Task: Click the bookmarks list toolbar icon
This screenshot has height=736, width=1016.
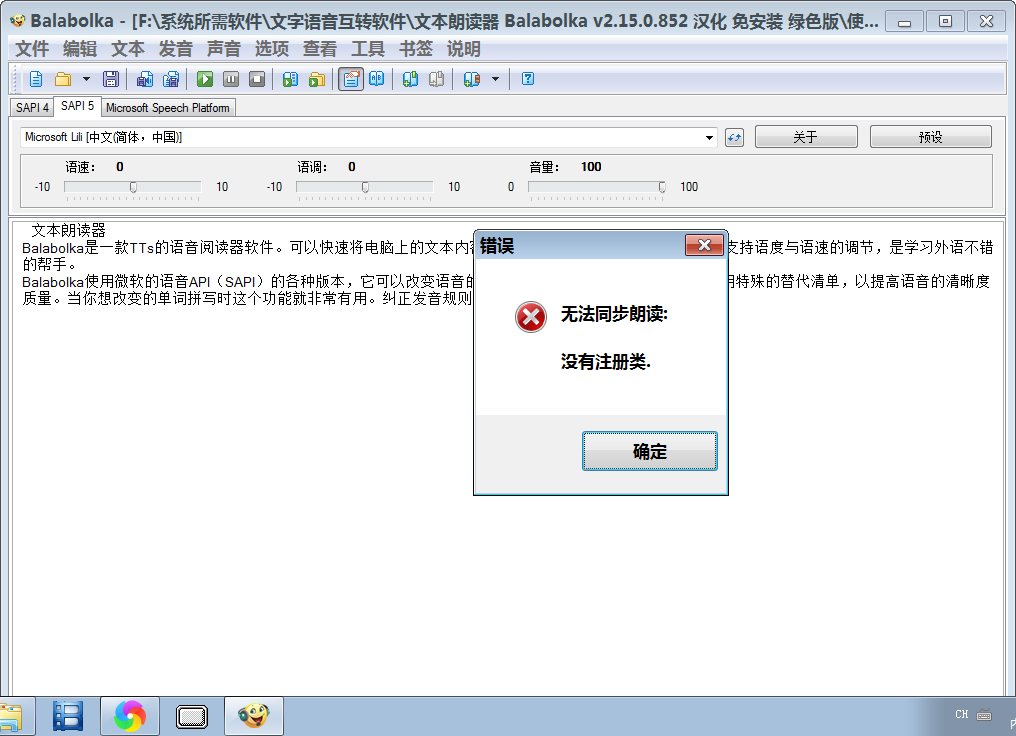Action: pyautogui.click(x=472, y=79)
